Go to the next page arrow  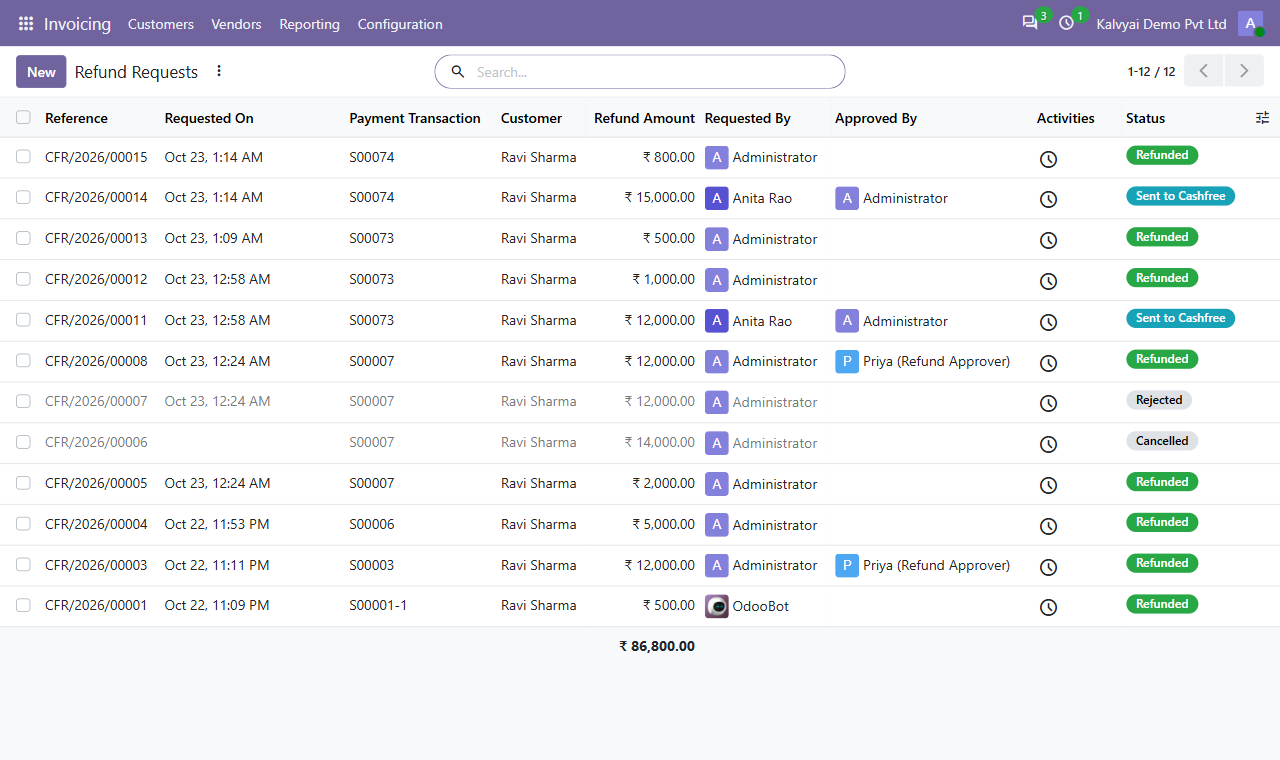click(1244, 71)
